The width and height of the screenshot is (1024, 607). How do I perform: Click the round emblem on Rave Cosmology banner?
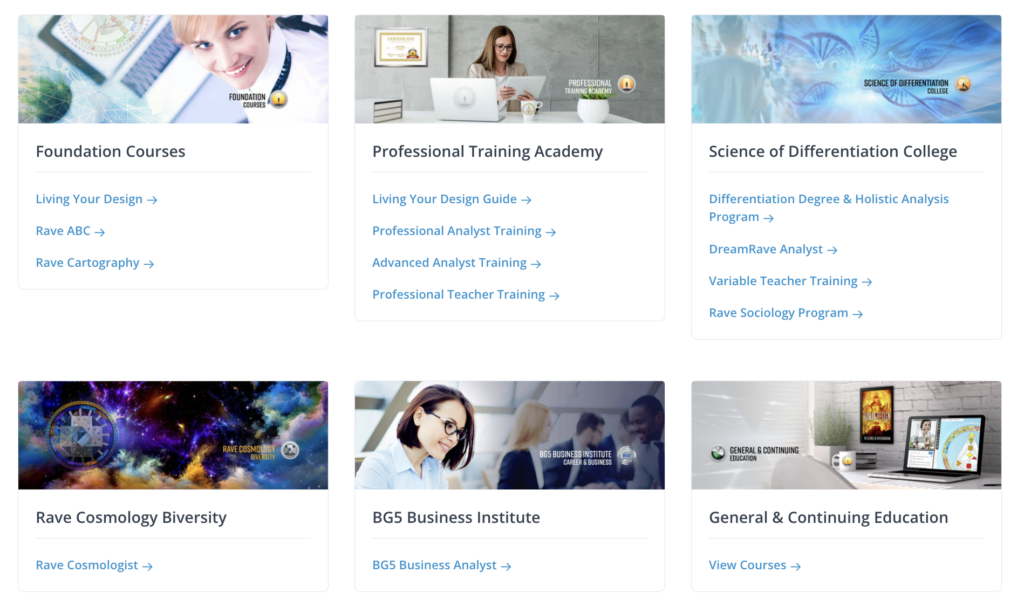coord(290,450)
